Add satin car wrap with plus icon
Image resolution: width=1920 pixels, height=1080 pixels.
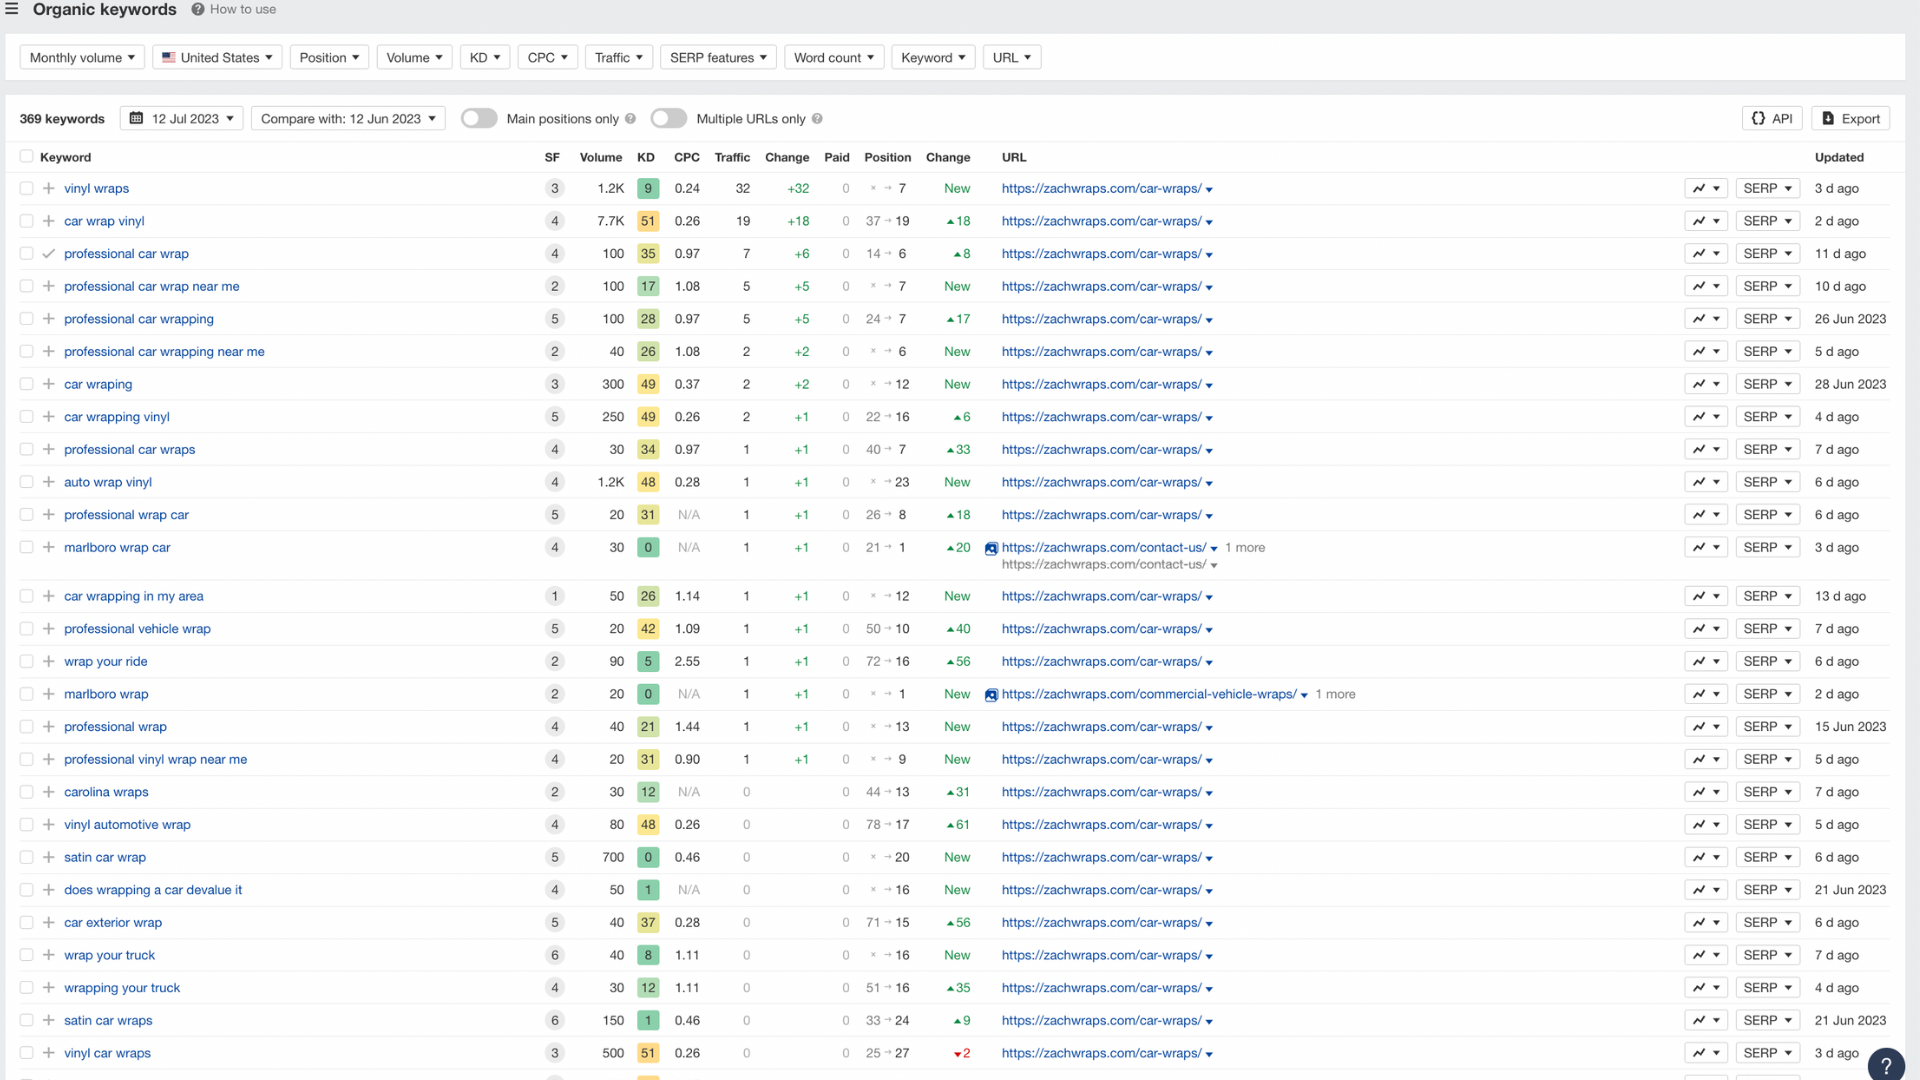point(48,857)
